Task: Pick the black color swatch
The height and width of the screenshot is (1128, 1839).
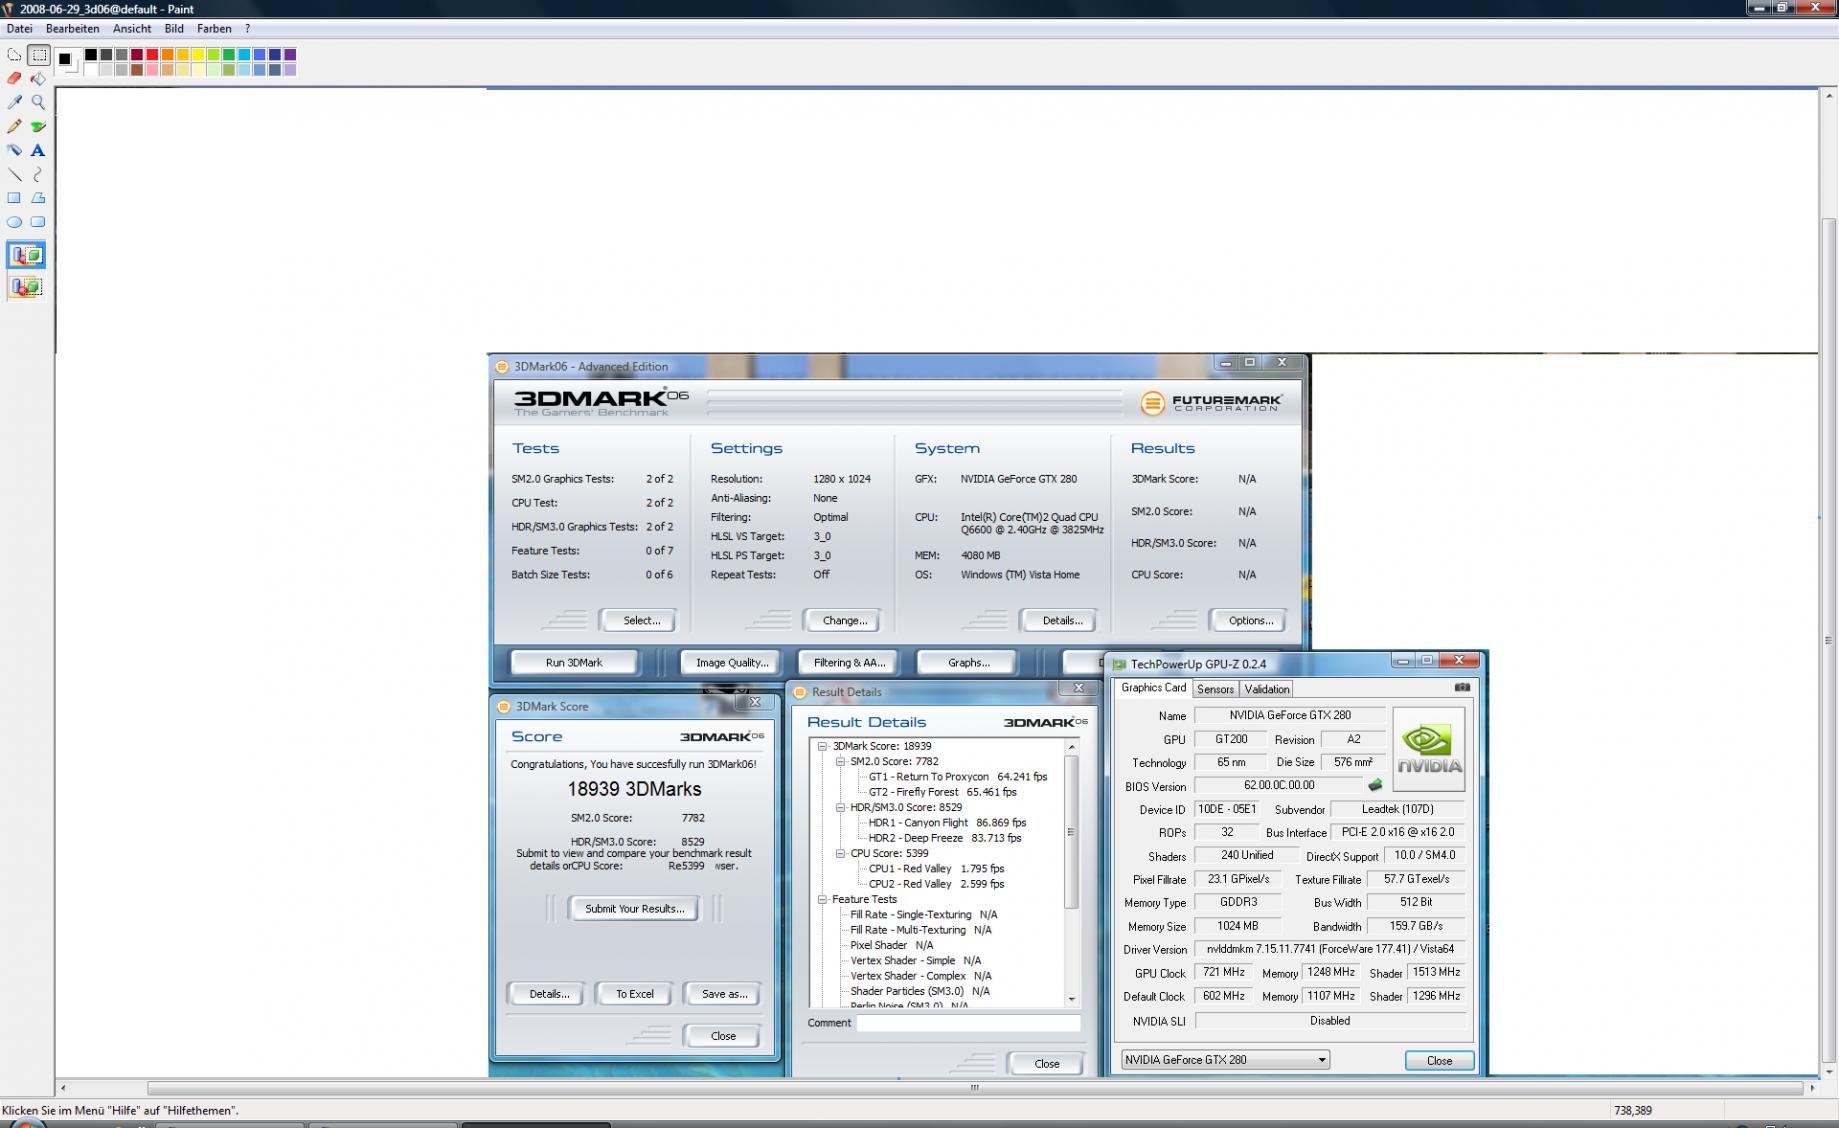Action: click(x=91, y=55)
